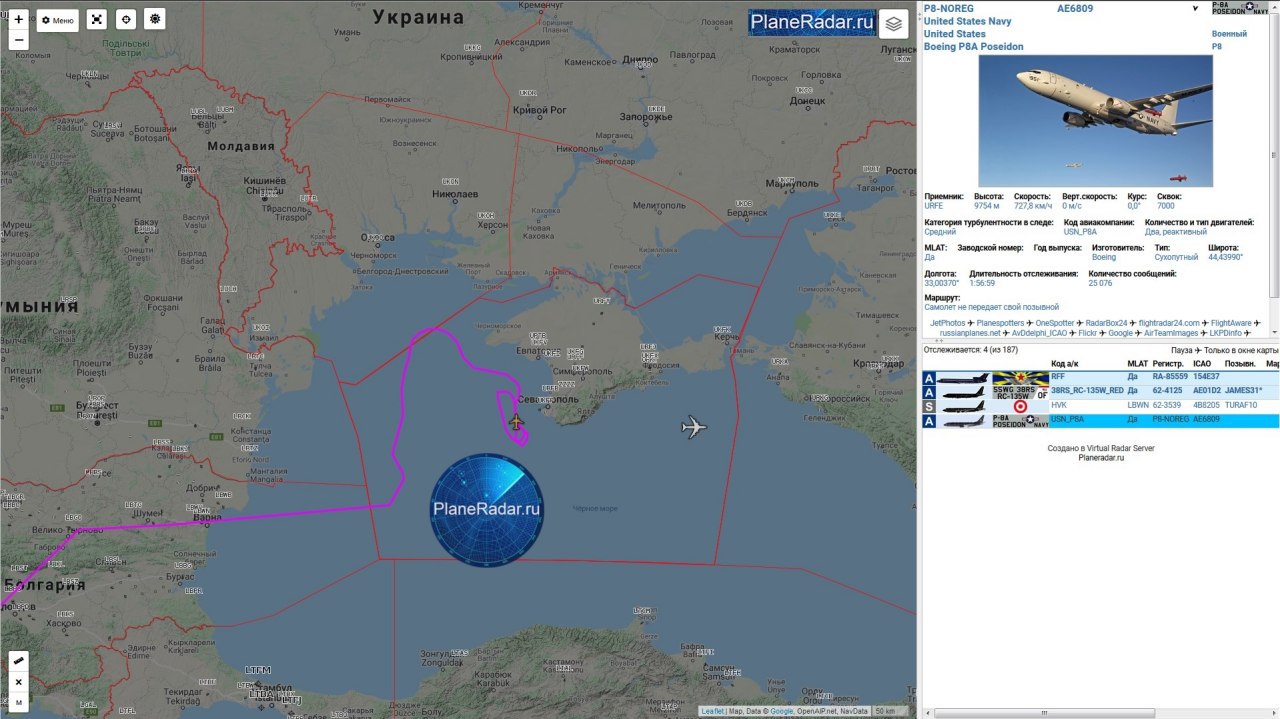The width and height of the screenshot is (1280, 719).
Task: Click red roundel flag in HVK row
Action: (1020, 406)
